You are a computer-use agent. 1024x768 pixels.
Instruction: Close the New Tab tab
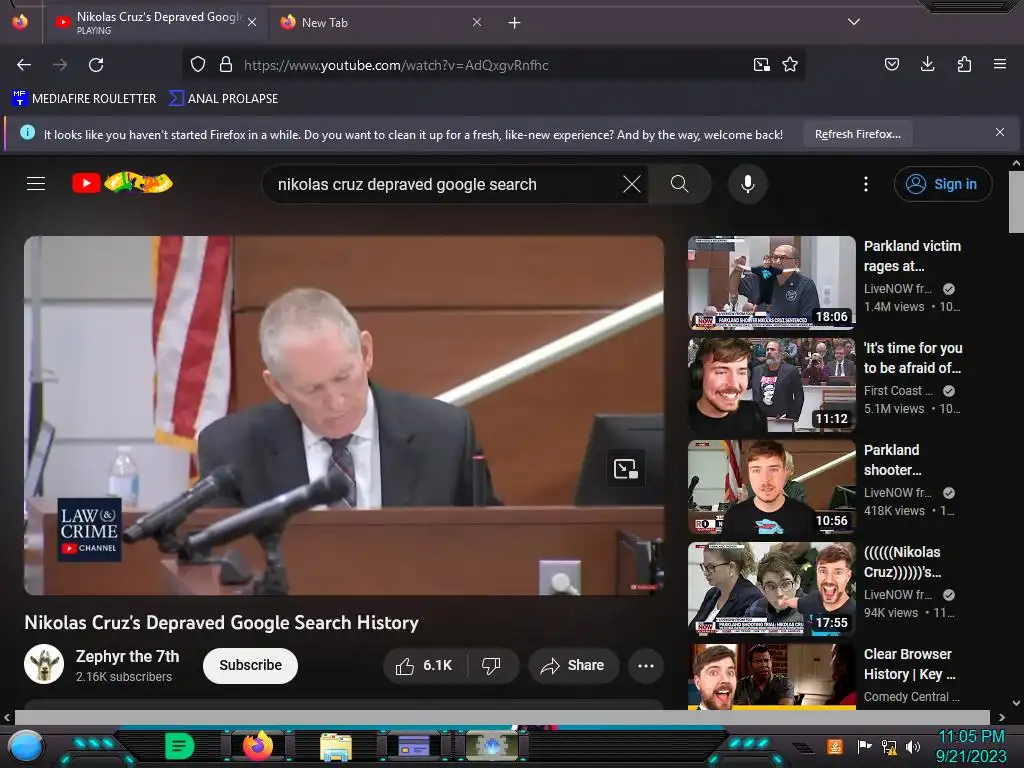click(x=477, y=22)
